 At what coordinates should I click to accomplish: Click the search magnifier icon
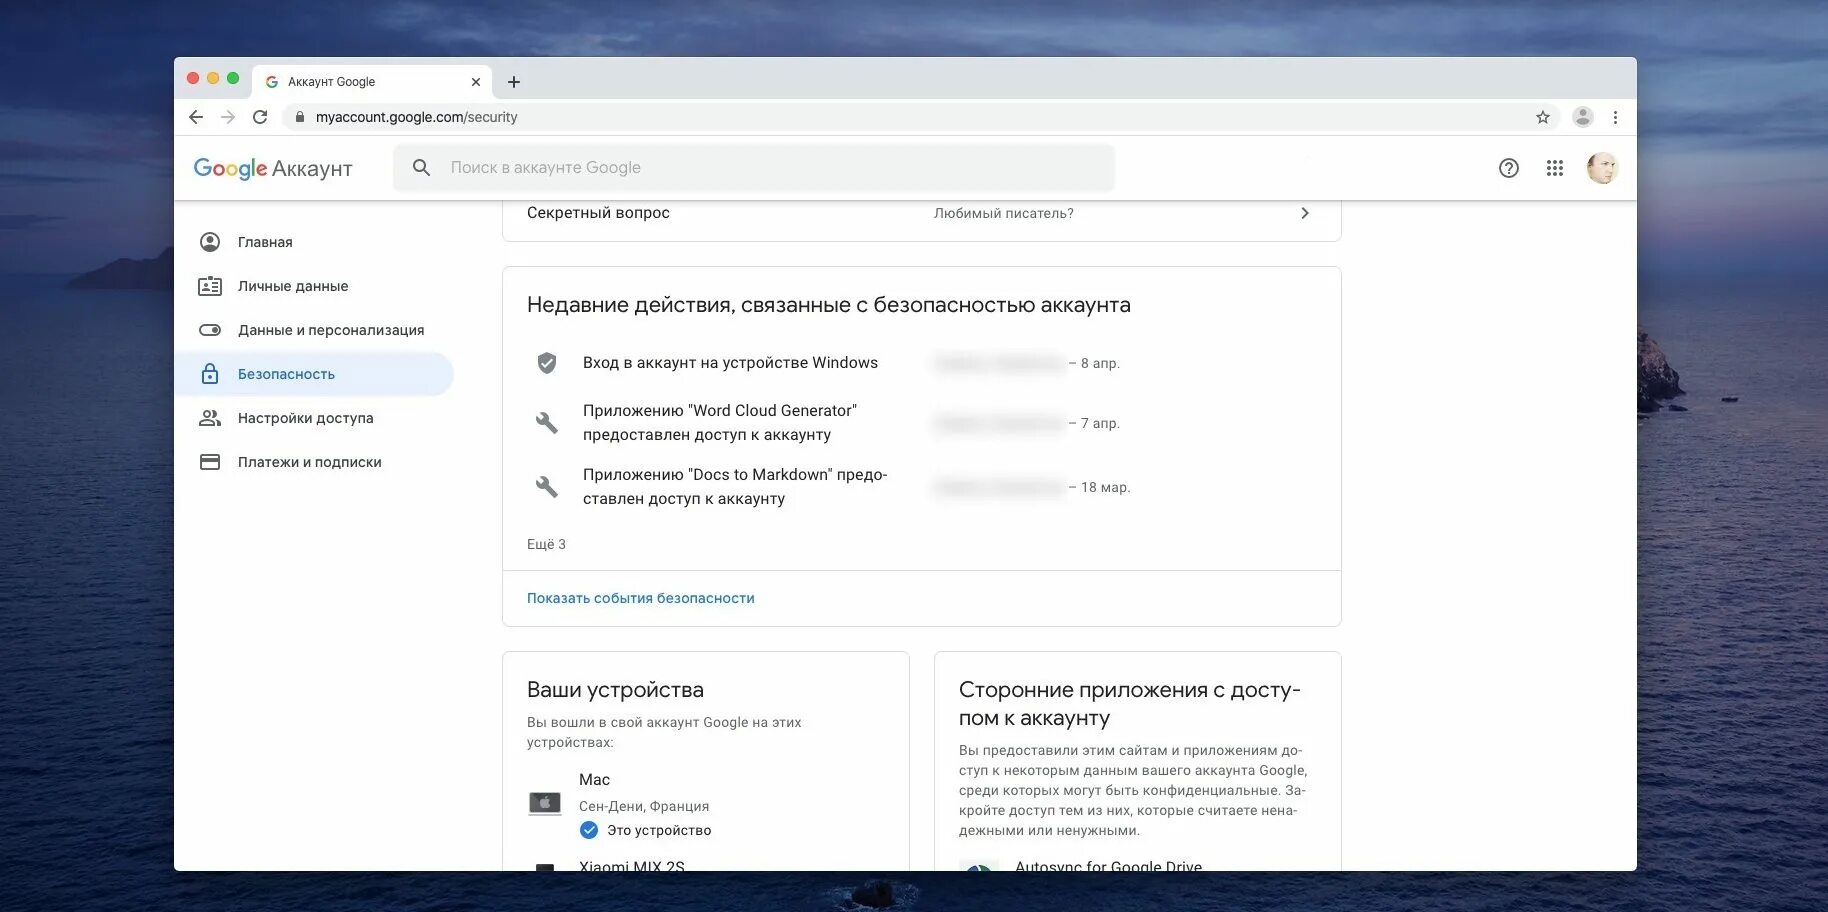point(422,168)
